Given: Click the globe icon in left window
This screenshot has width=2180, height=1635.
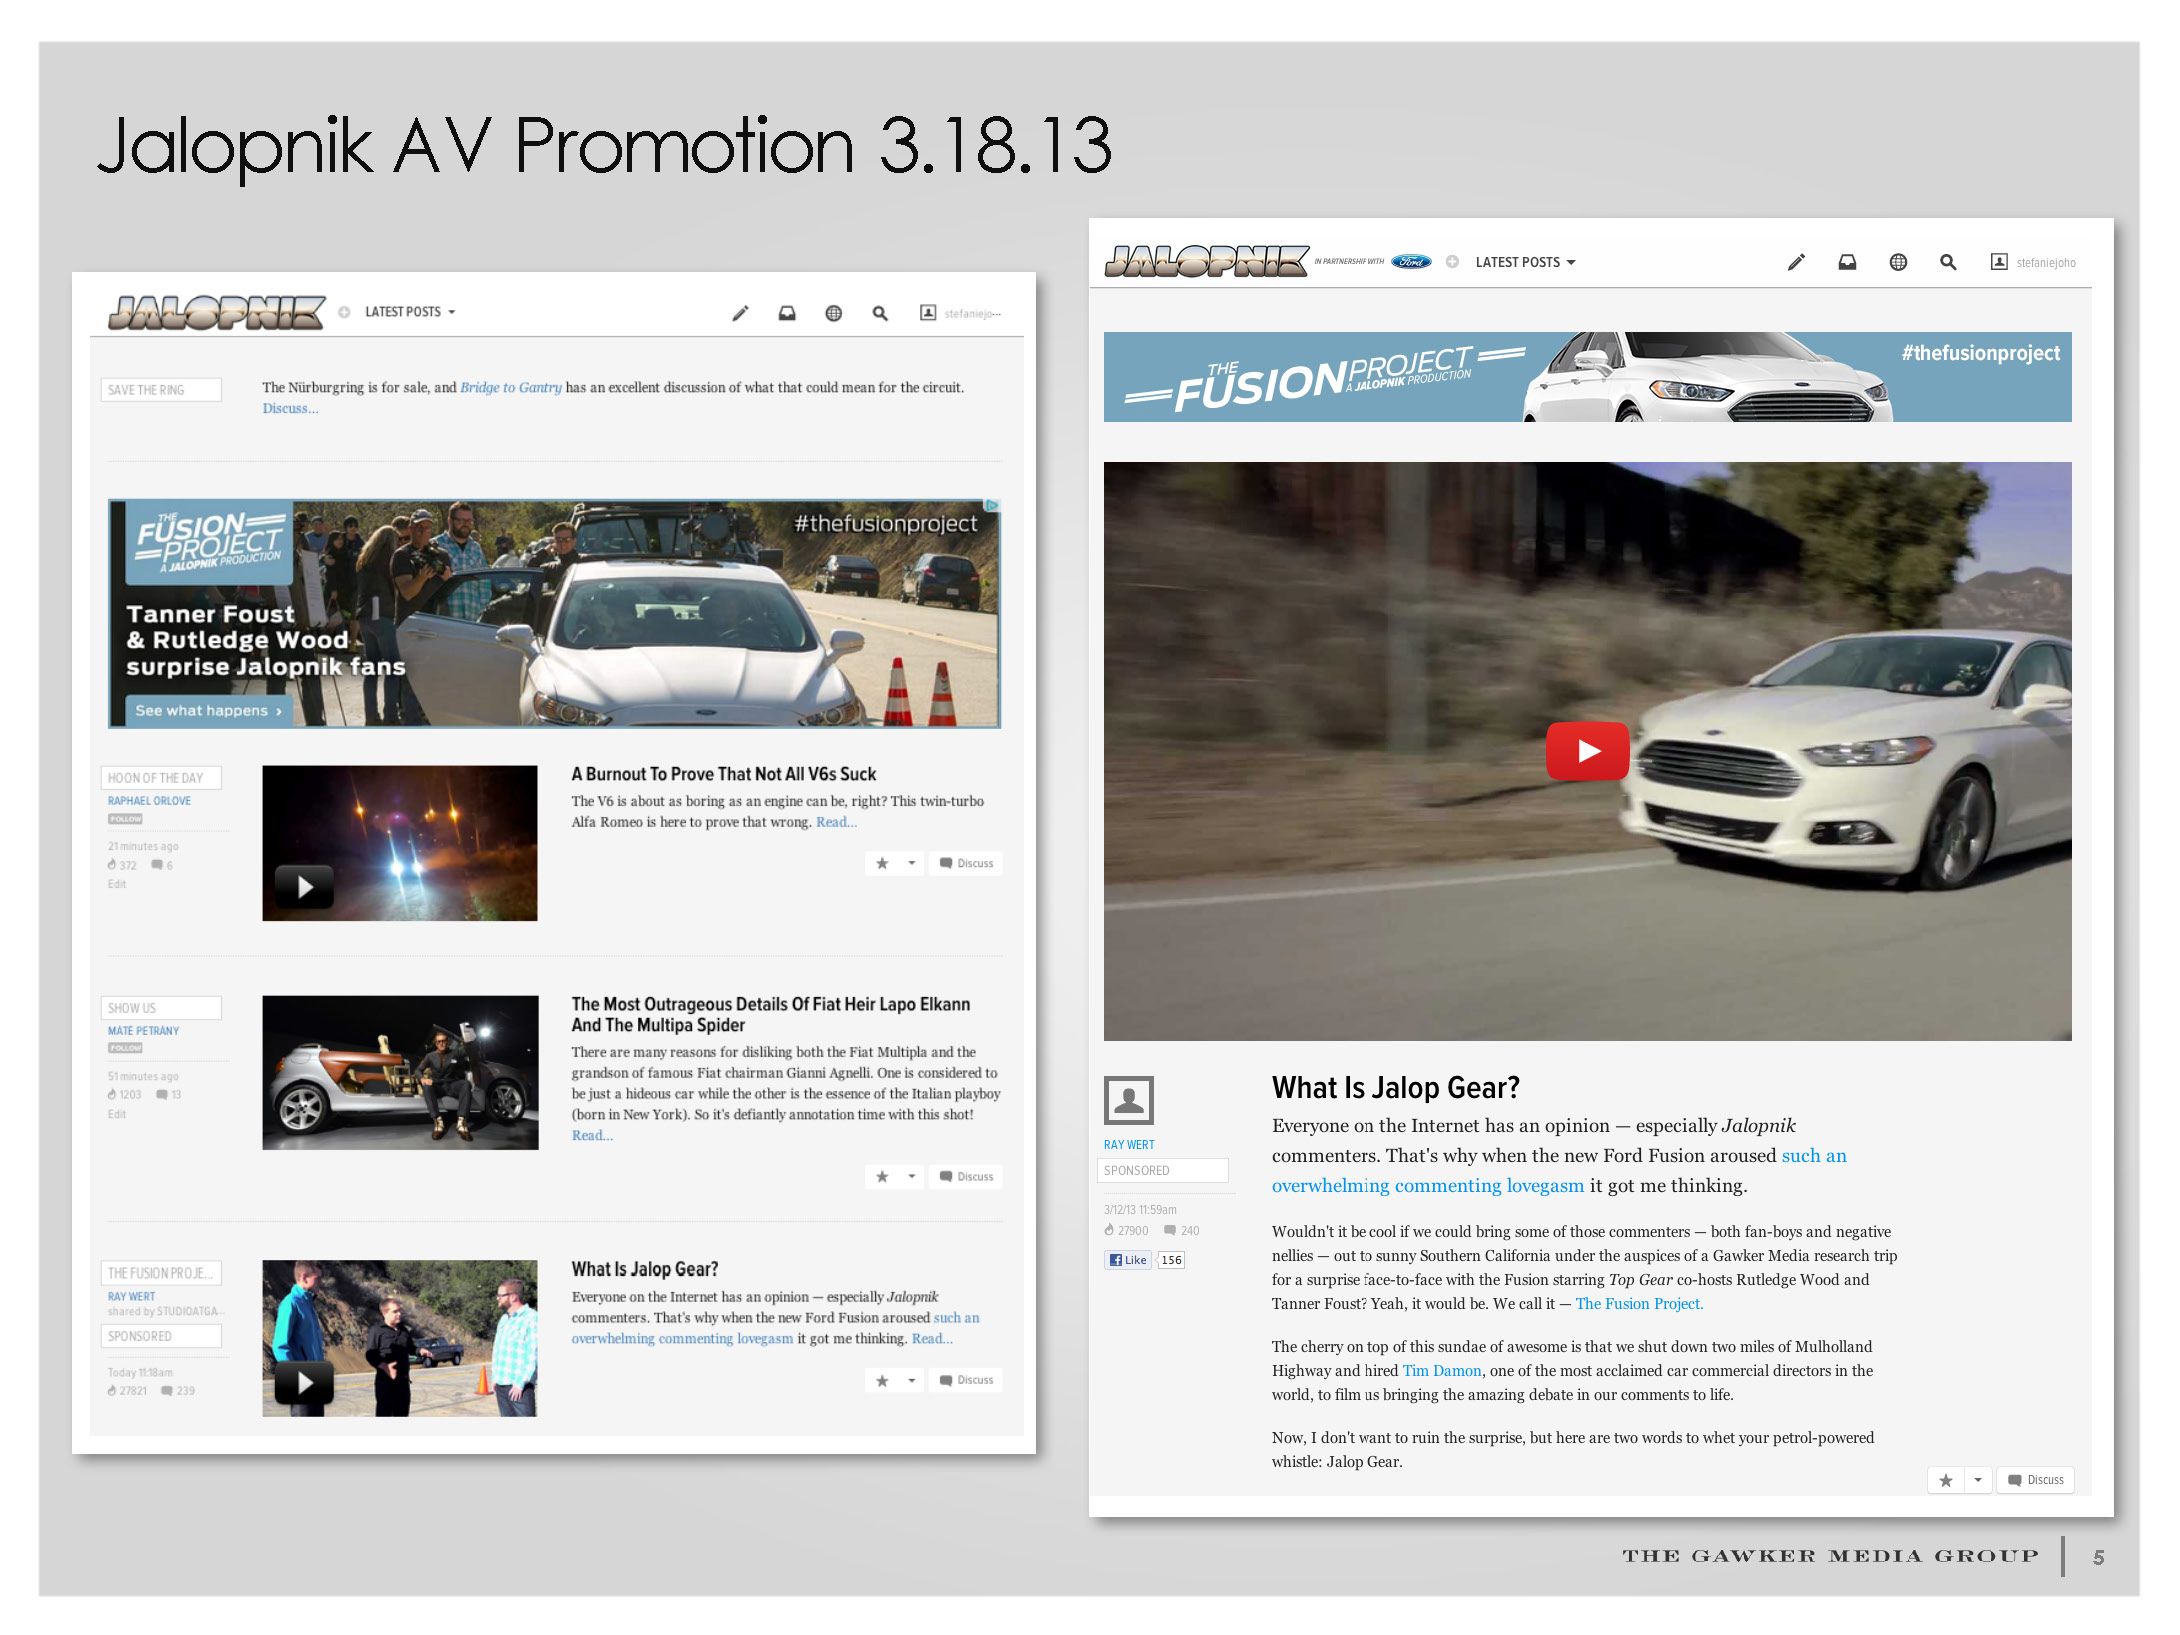Looking at the screenshot, I should click(x=833, y=313).
